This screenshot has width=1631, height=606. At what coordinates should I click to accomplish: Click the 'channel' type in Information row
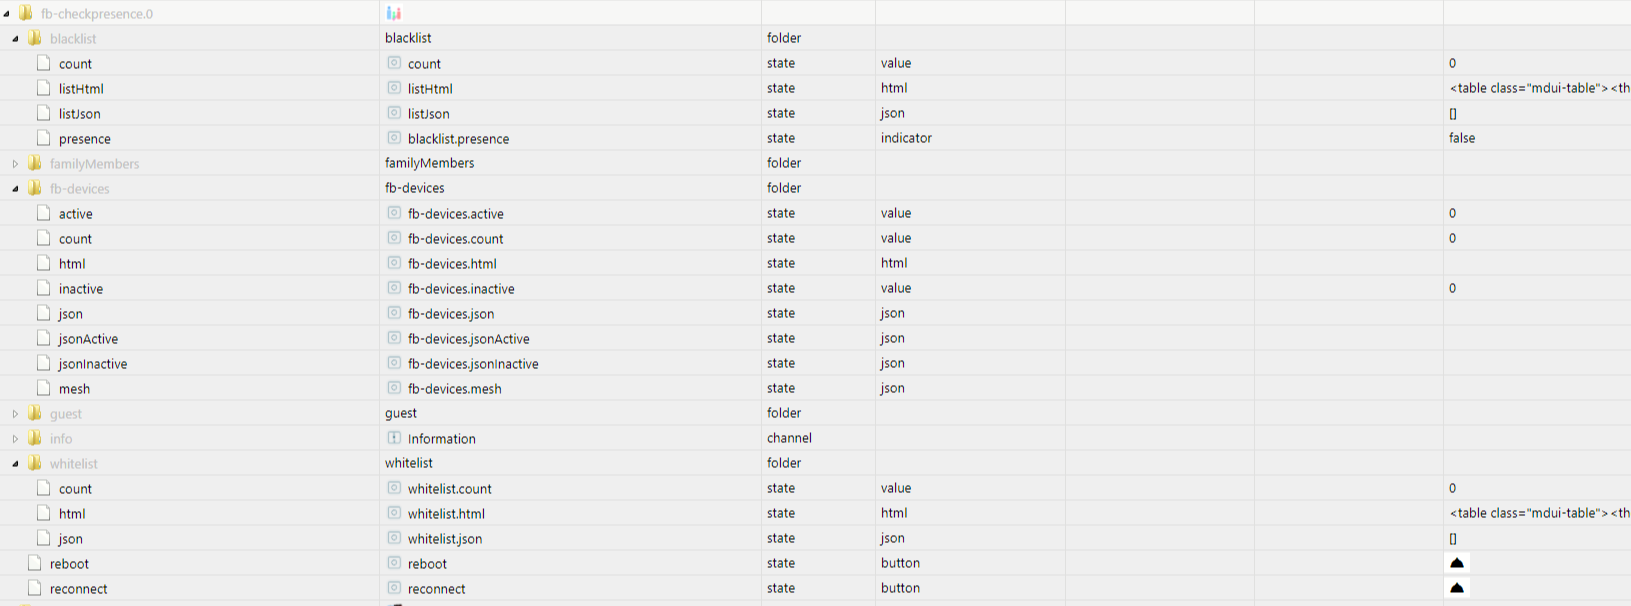(x=789, y=438)
